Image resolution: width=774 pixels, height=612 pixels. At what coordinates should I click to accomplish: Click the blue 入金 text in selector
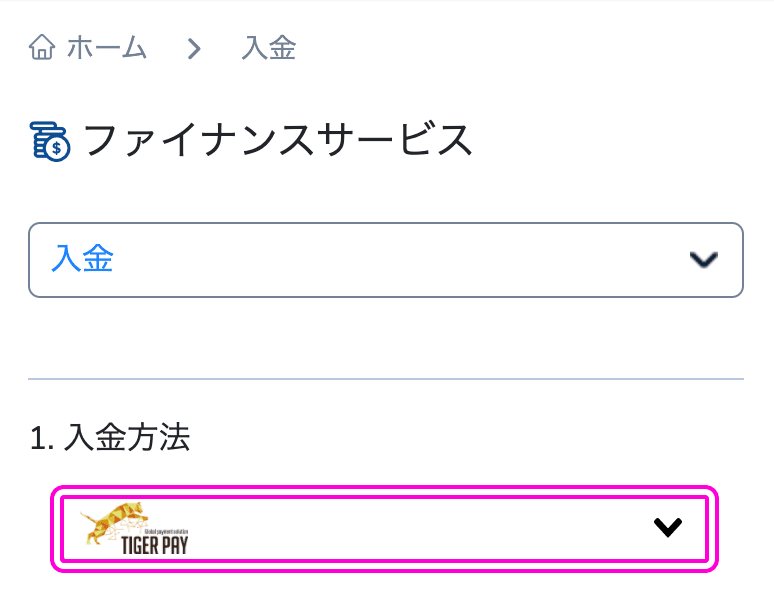tap(82, 258)
